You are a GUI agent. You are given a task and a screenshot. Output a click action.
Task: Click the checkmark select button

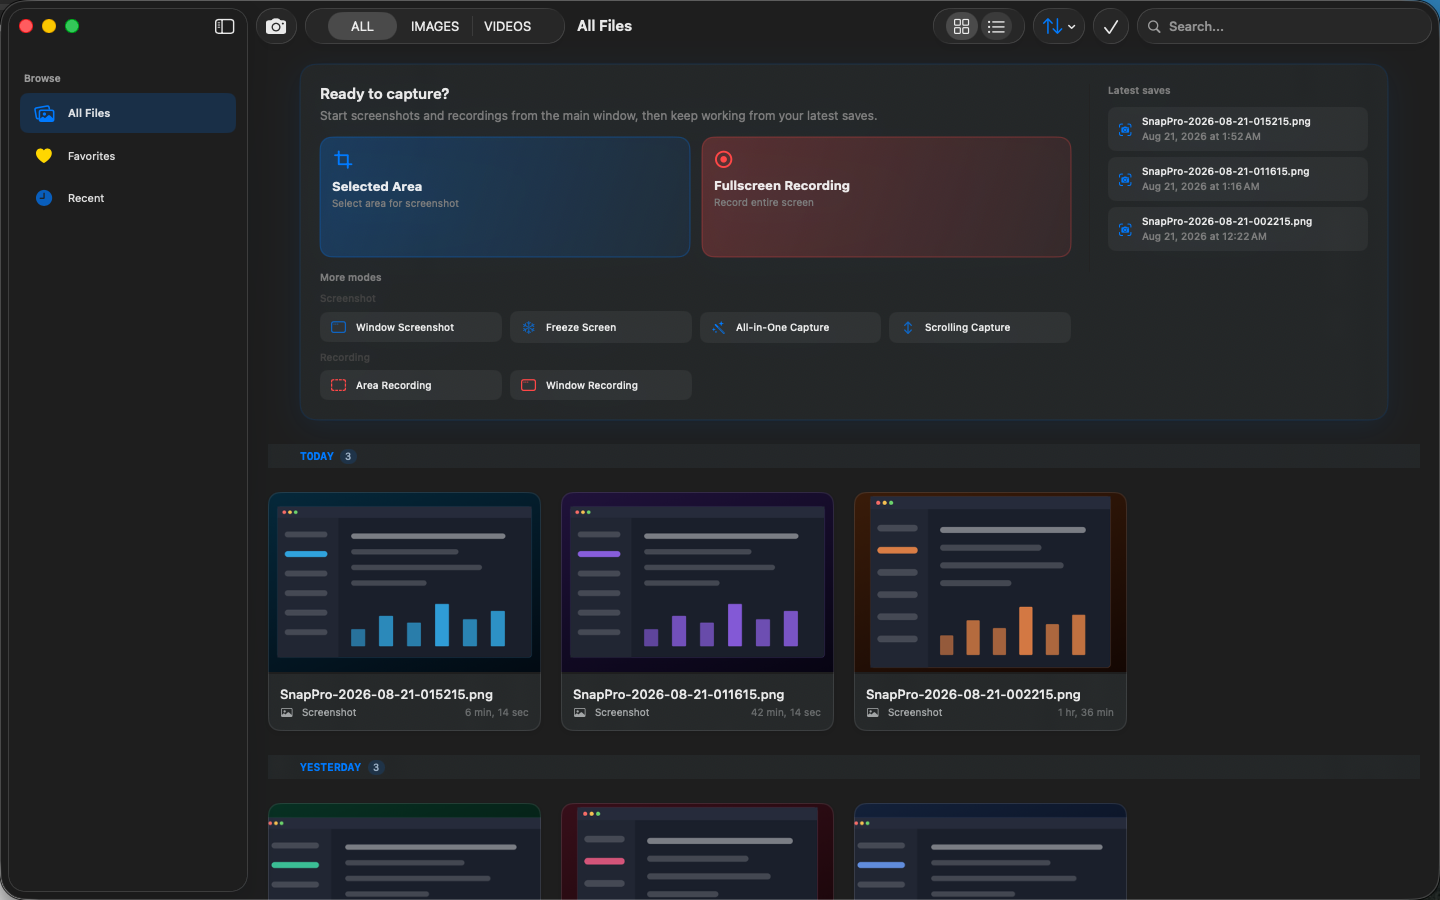[x=1111, y=27]
